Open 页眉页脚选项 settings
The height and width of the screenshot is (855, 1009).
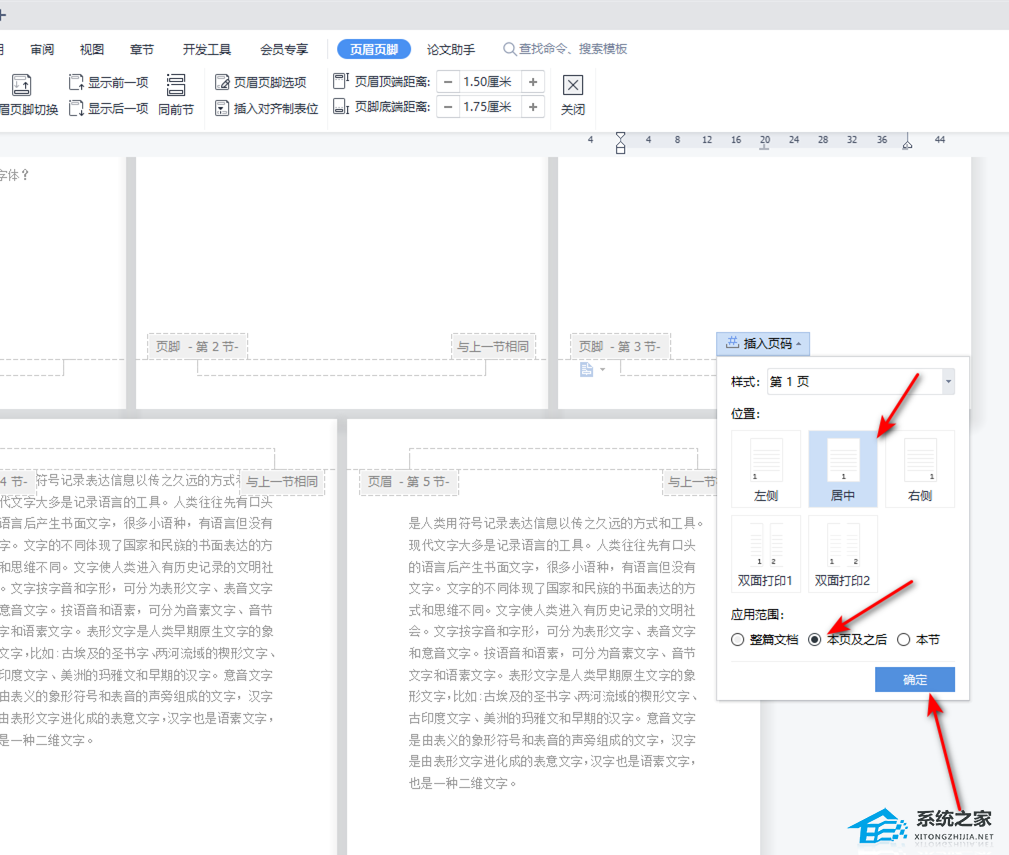[260, 82]
